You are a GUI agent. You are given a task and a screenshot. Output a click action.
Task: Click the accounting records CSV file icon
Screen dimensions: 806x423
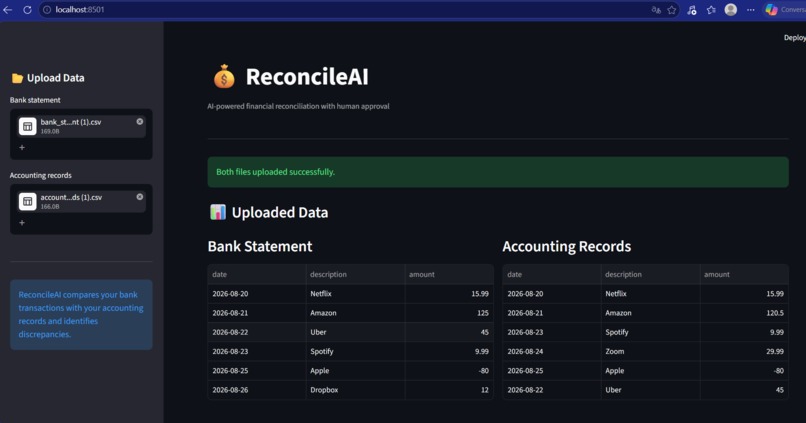point(28,201)
